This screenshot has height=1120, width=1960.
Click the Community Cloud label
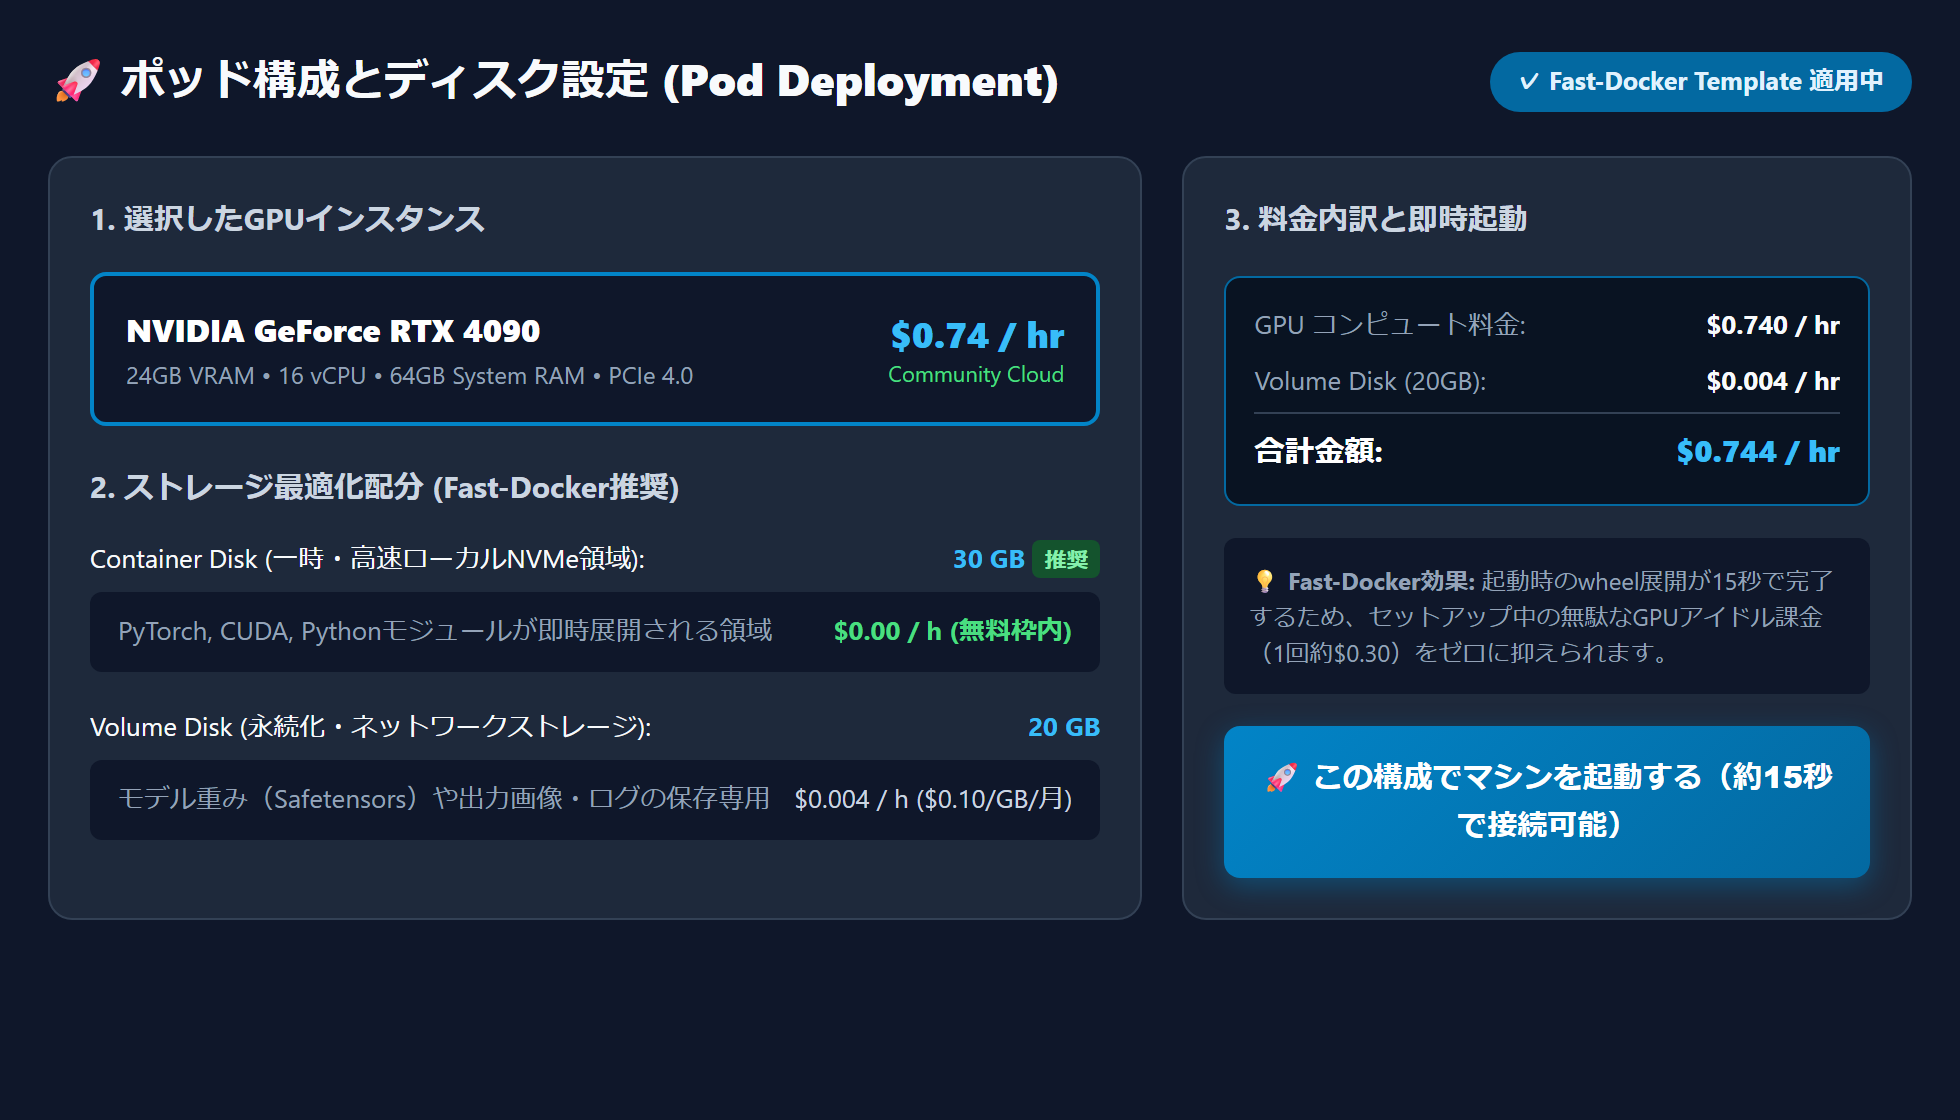(x=976, y=375)
